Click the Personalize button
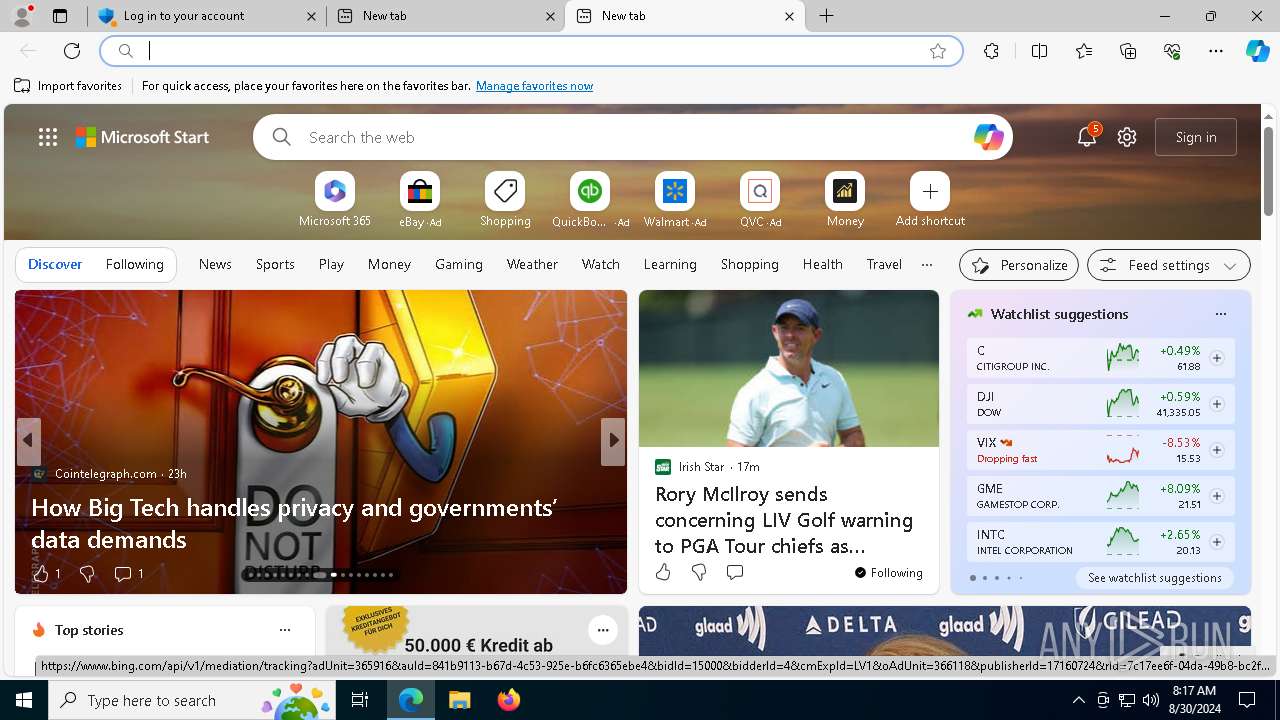Screen dimensions: 1280x720 pyautogui.click(x=1019, y=265)
